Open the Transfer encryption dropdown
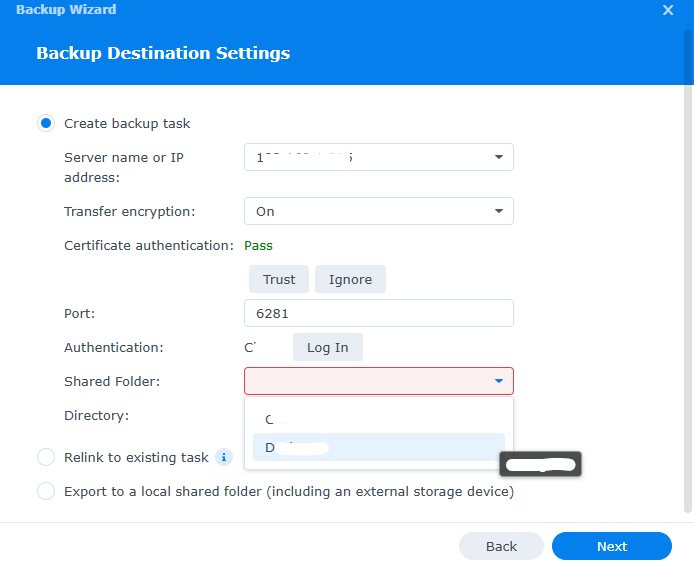The height and width of the screenshot is (565, 694). [x=499, y=211]
